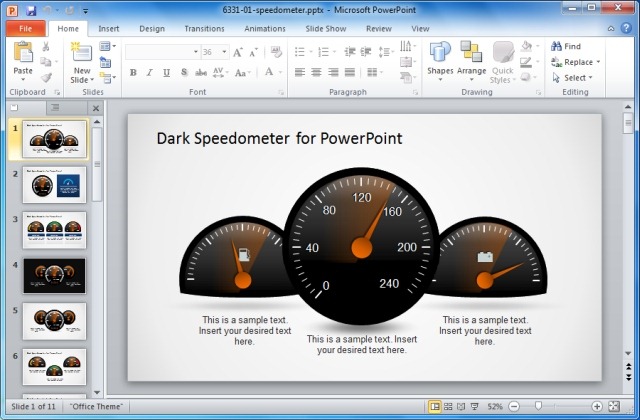Close the slide thumbnail pane

pyautogui.click(x=96, y=108)
